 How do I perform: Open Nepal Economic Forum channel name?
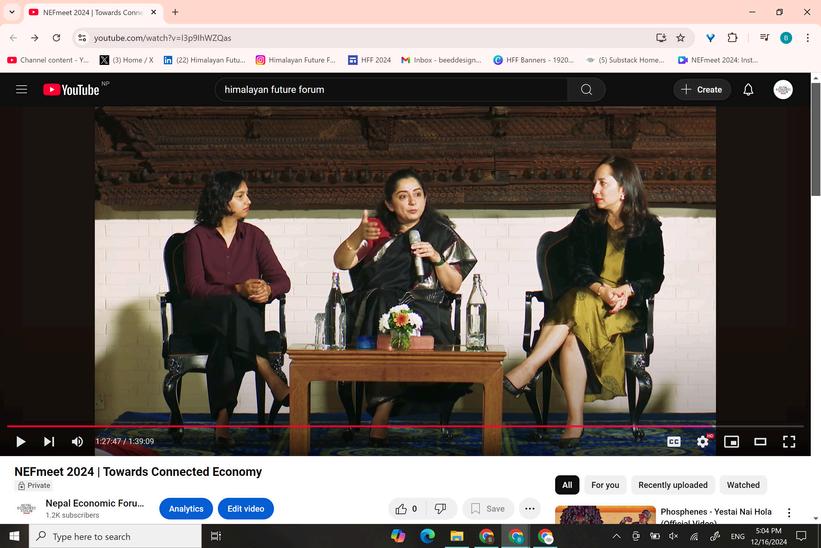point(94,503)
